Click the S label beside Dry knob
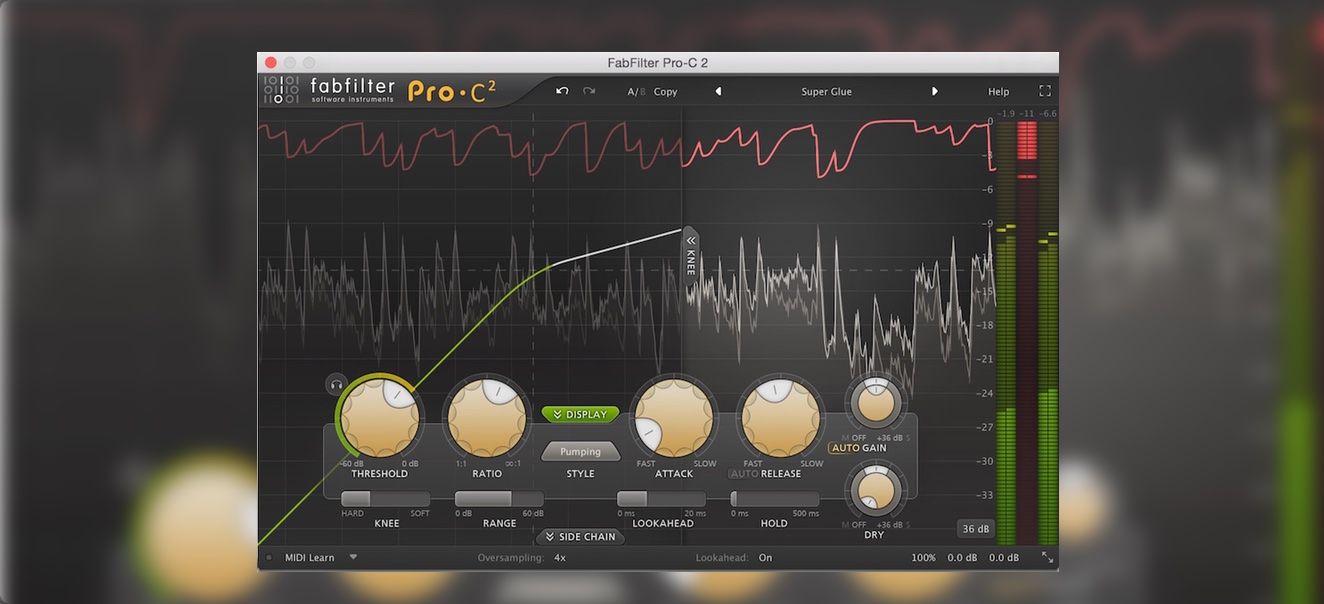Image resolution: width=1324 pixels, height=604 pixels. pos(908,525)
